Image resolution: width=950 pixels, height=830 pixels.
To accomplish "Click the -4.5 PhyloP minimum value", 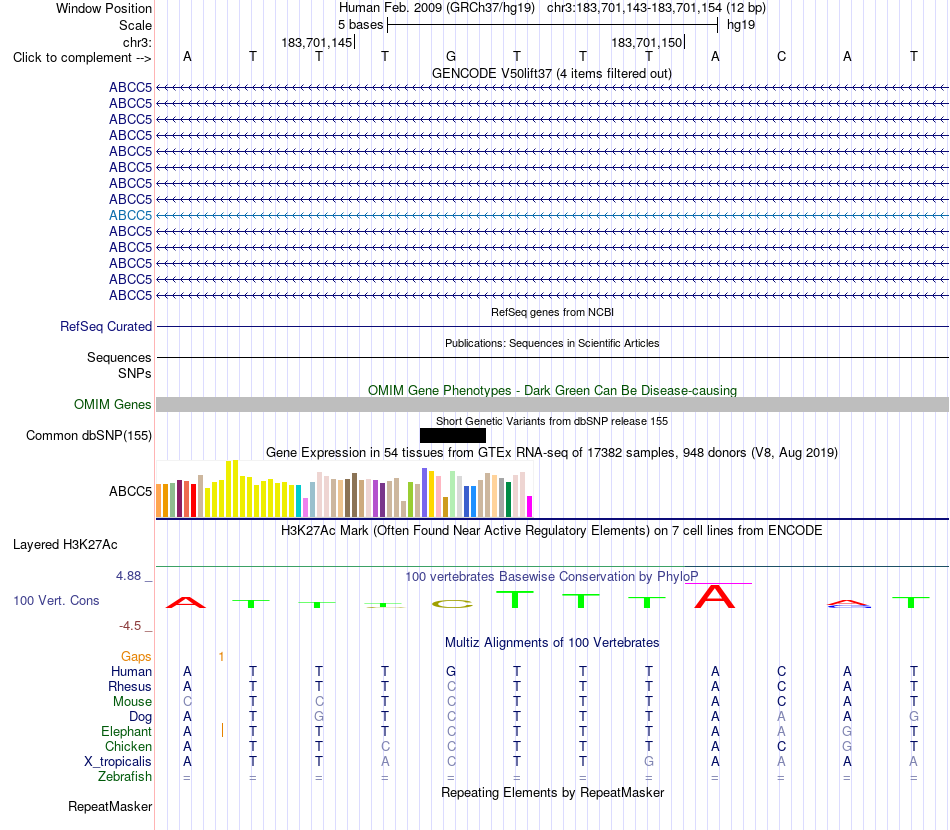I will point(130,625).
